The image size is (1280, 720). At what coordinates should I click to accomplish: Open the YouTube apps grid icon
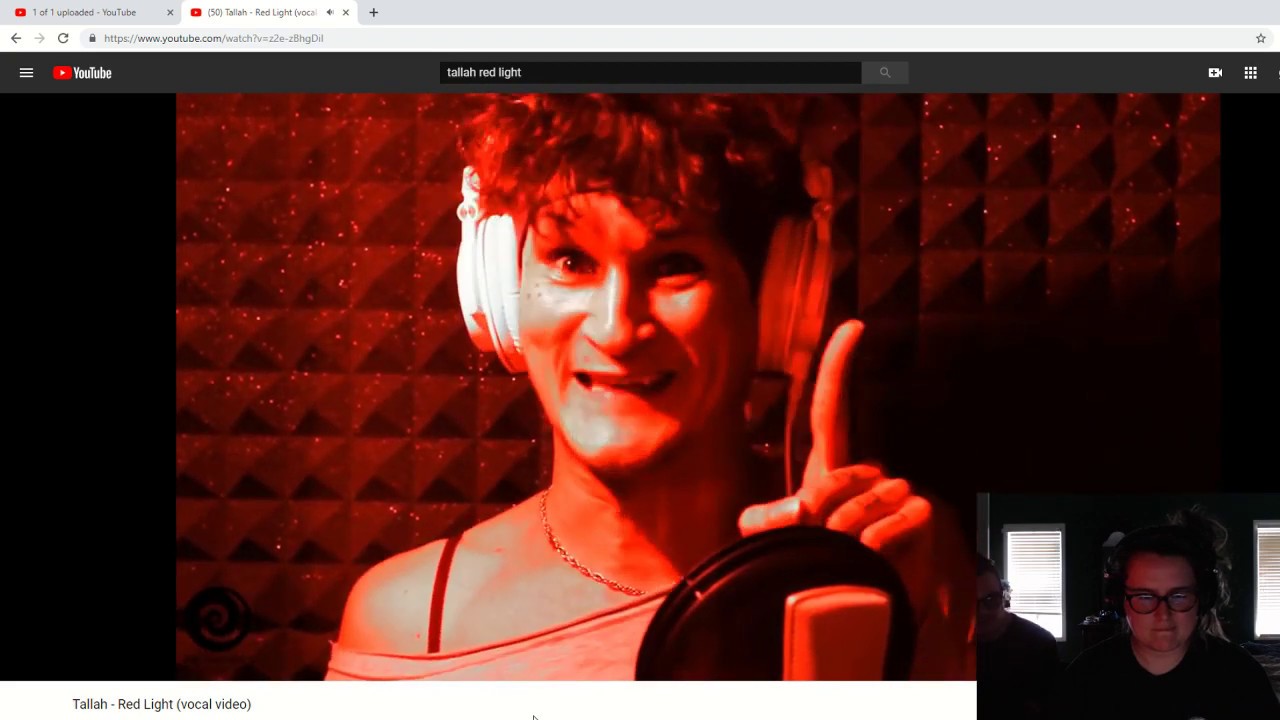pos(1250,73)
